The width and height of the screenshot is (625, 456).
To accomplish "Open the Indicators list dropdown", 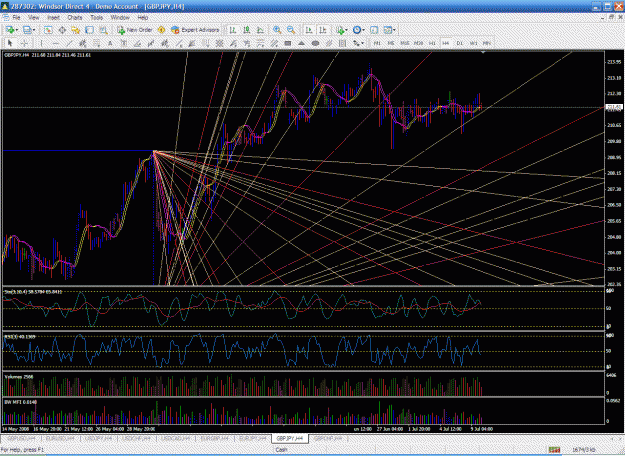I will pos(346,30).
